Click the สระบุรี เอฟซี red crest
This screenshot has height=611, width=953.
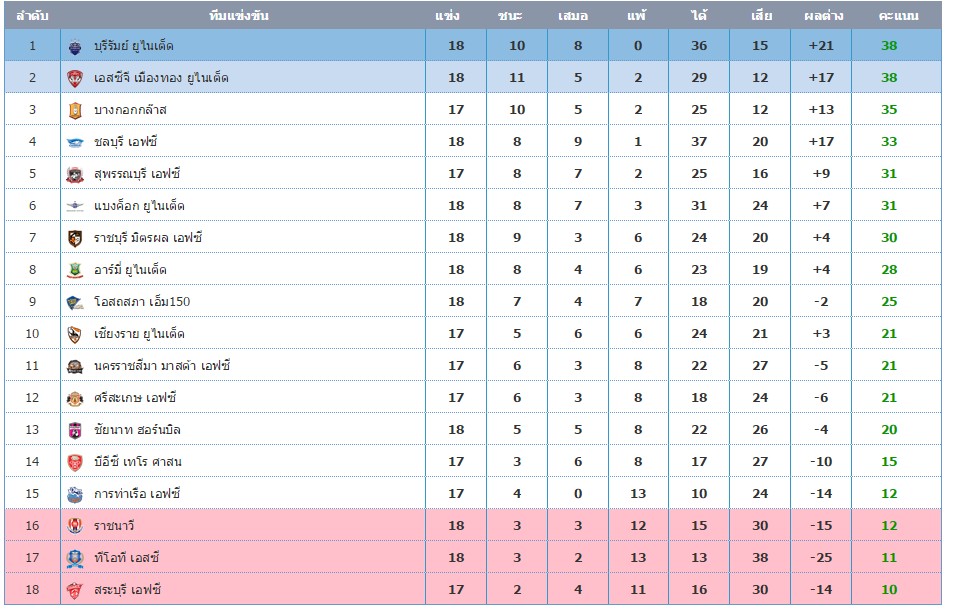[x=75, y=590]
